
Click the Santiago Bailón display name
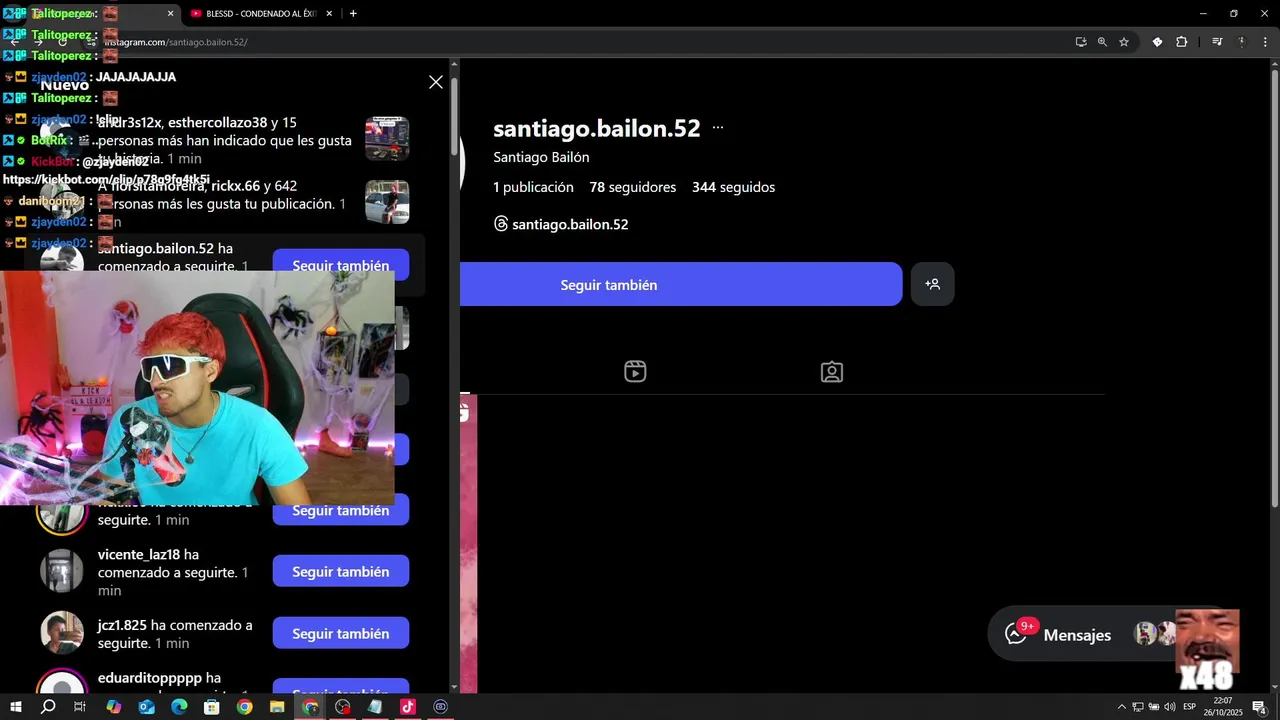541,157
